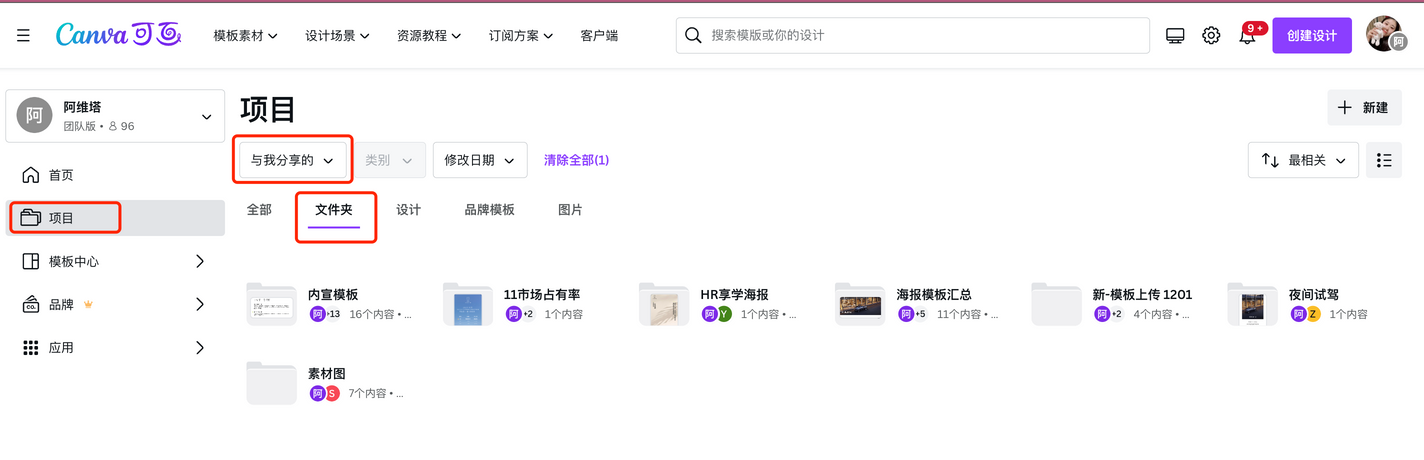Open the HR享学海报 folder thumbnail
Viewport: 1424px width, 460px height.
pyautogui.click(x=664, y=303)
